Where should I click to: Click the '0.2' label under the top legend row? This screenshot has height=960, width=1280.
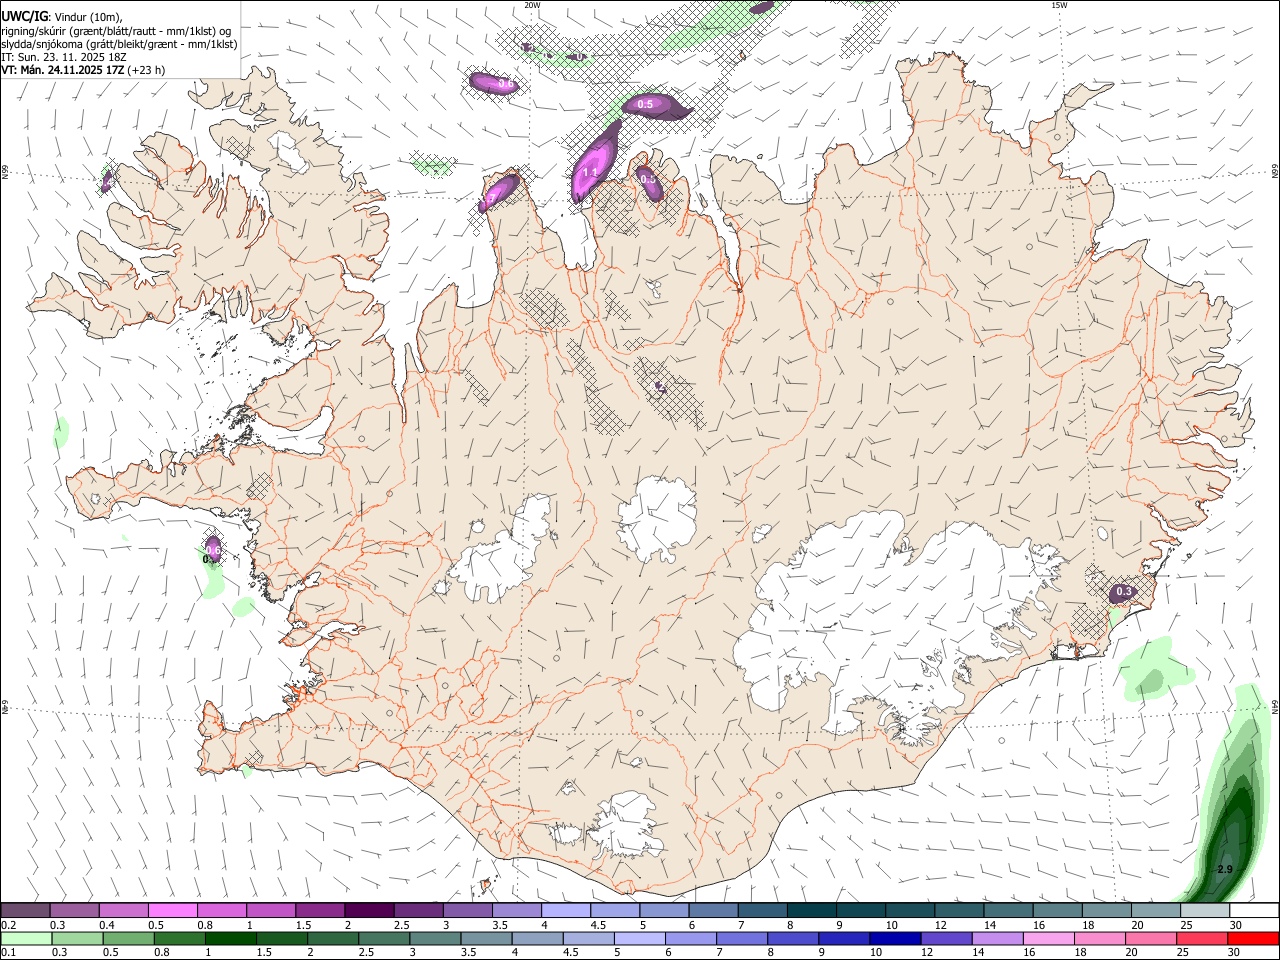coord(9,925)
